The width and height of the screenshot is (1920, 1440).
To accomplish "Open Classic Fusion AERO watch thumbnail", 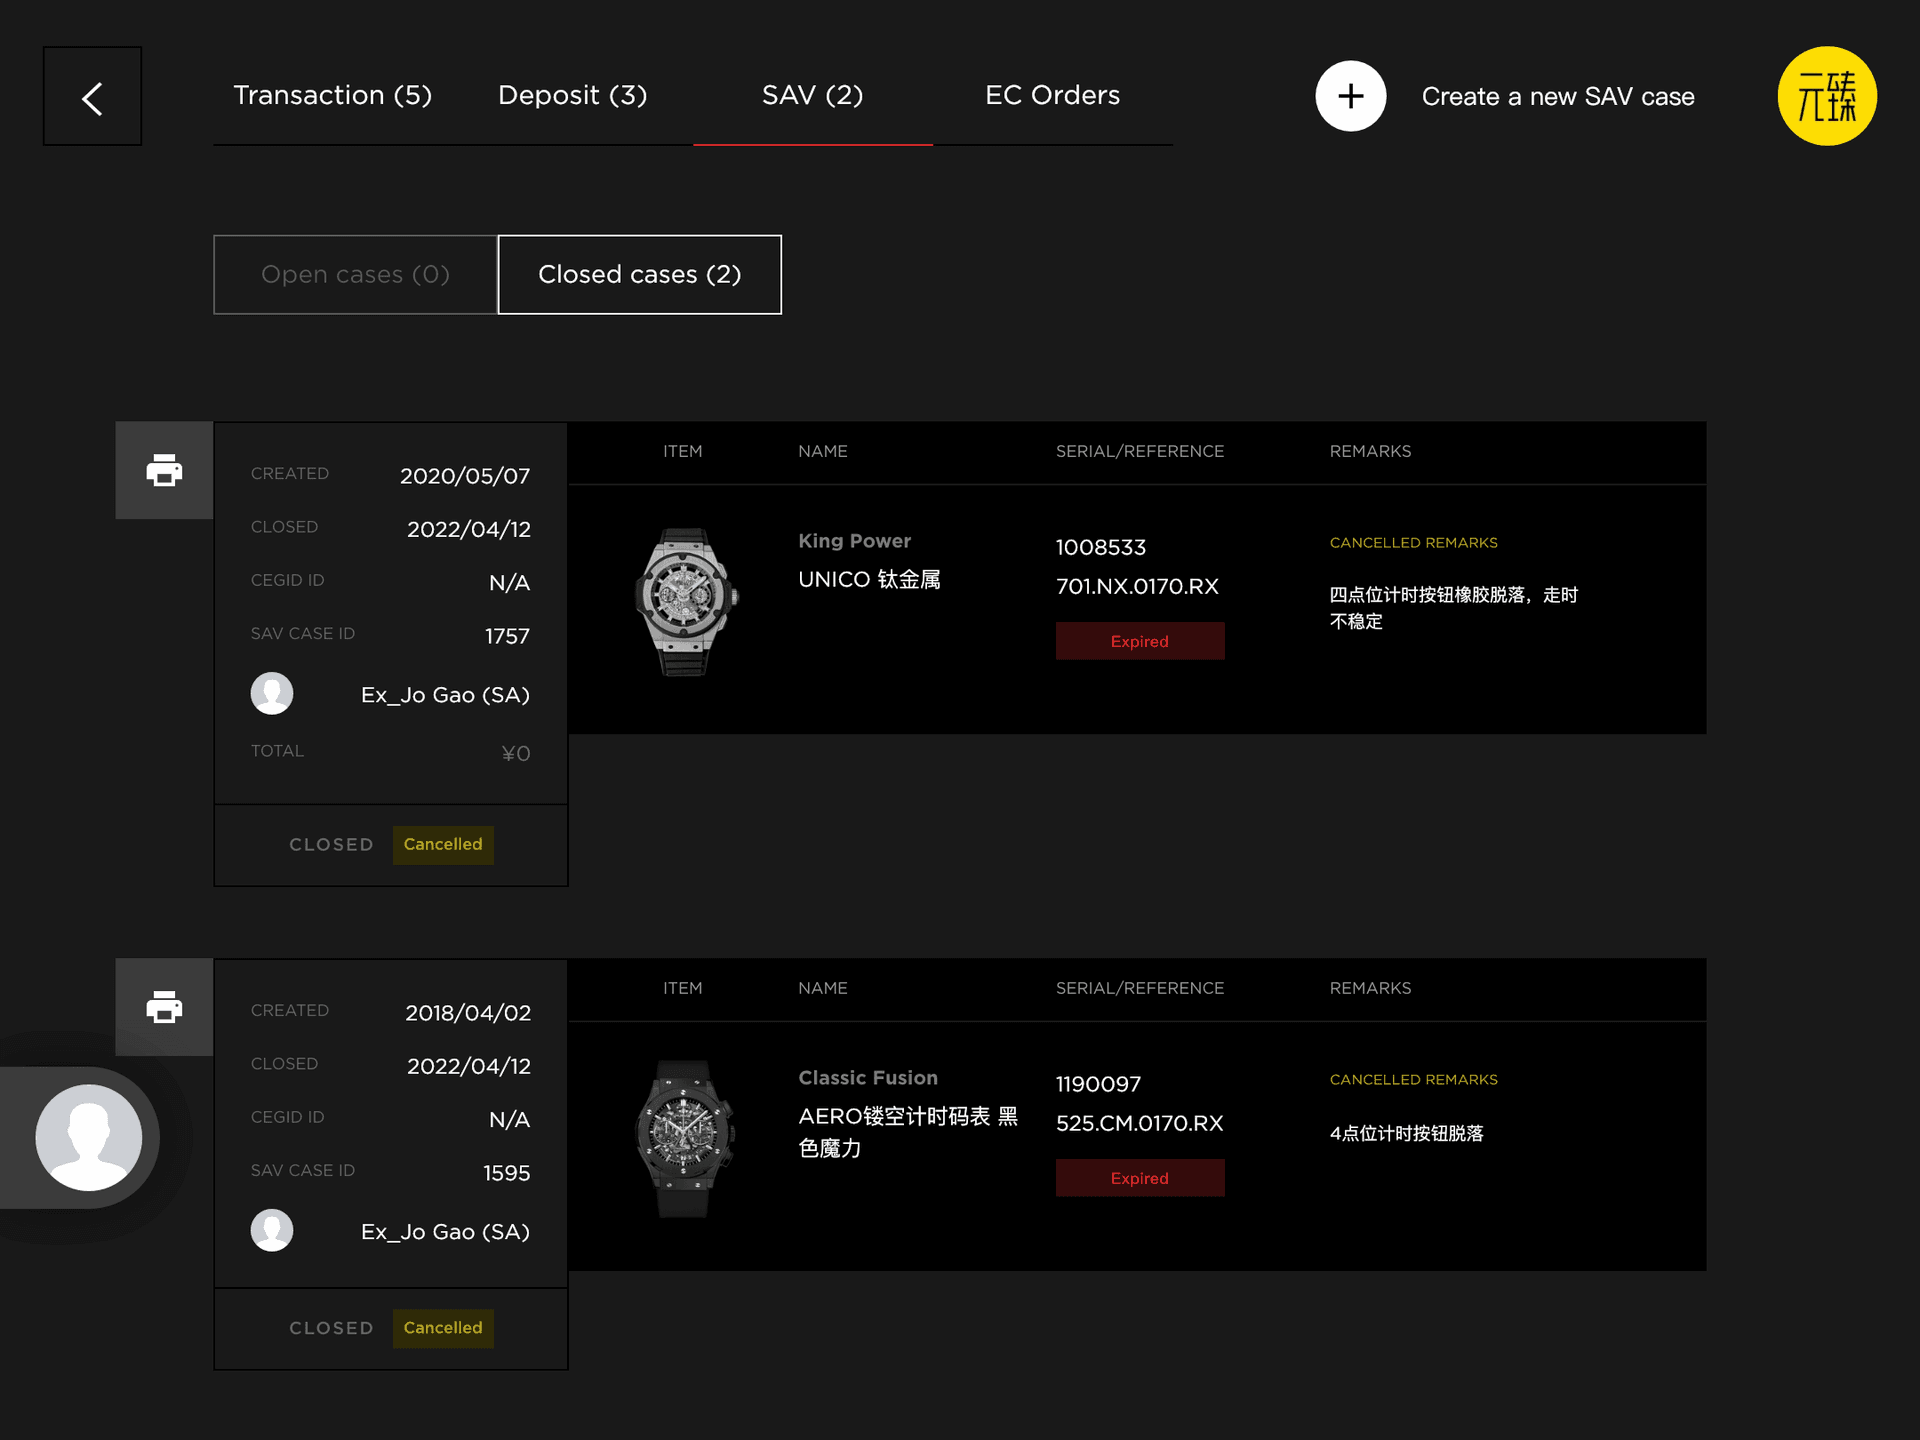I will pos(686,1138).
